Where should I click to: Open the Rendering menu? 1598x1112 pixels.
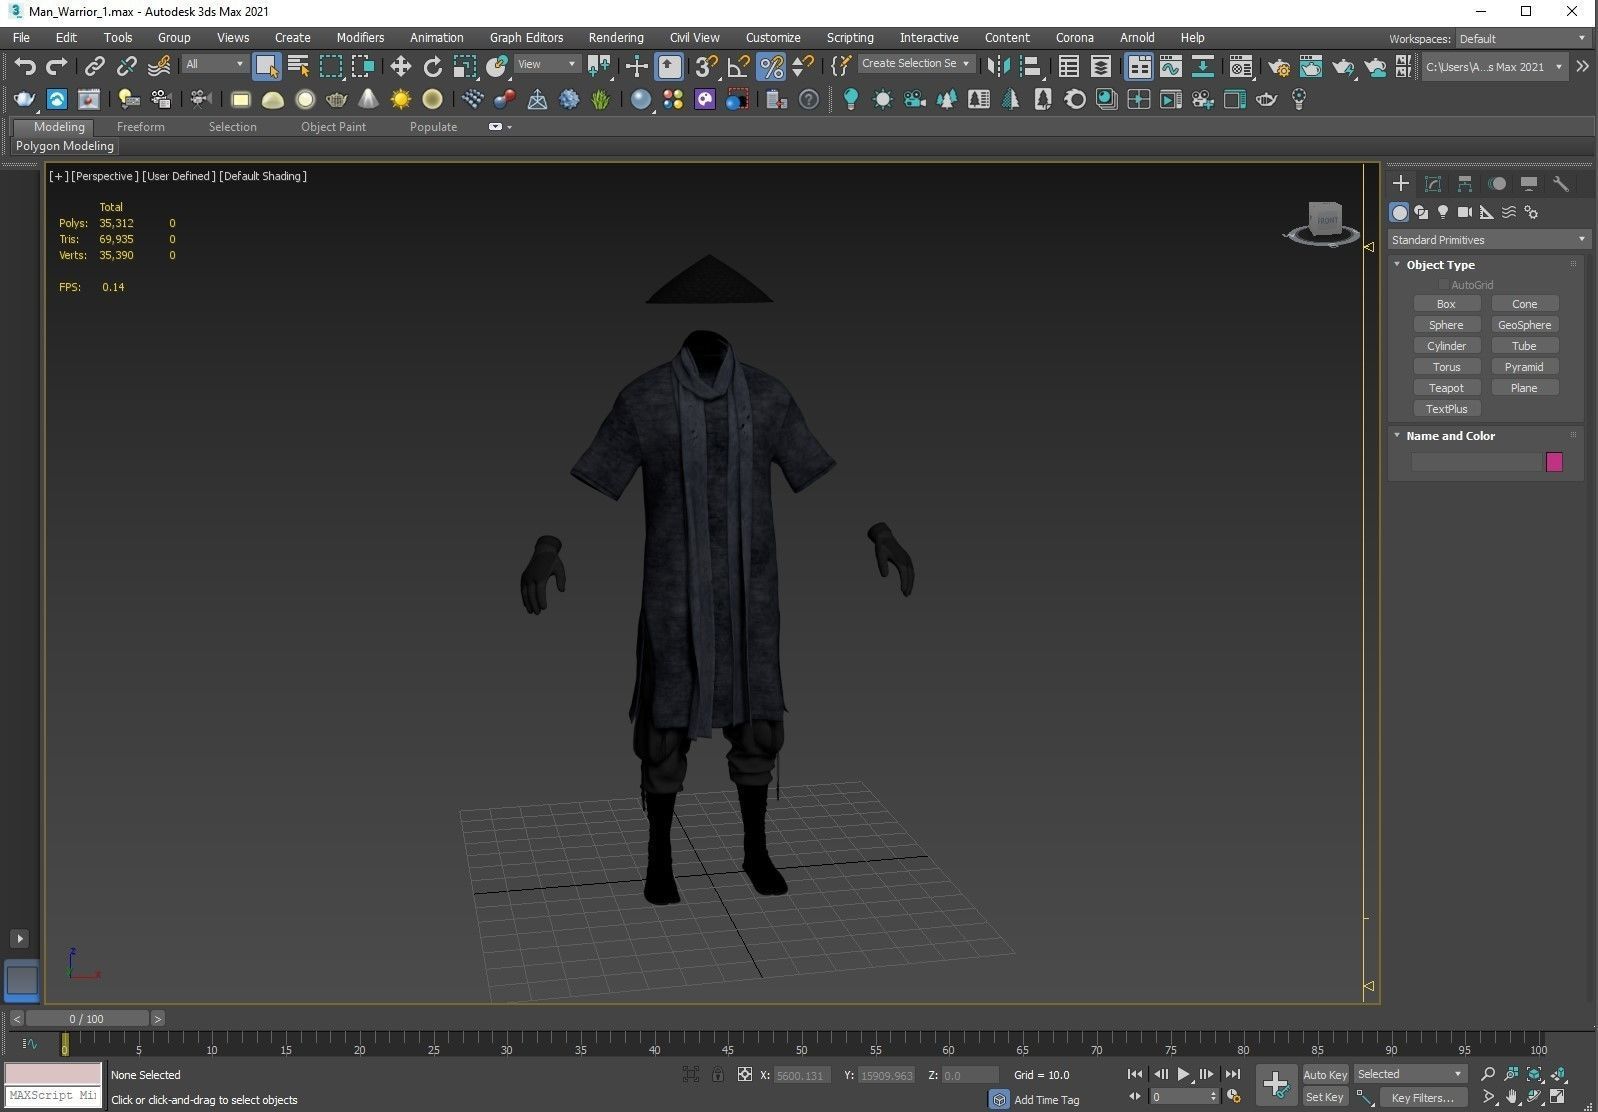(x=615, y=37)
